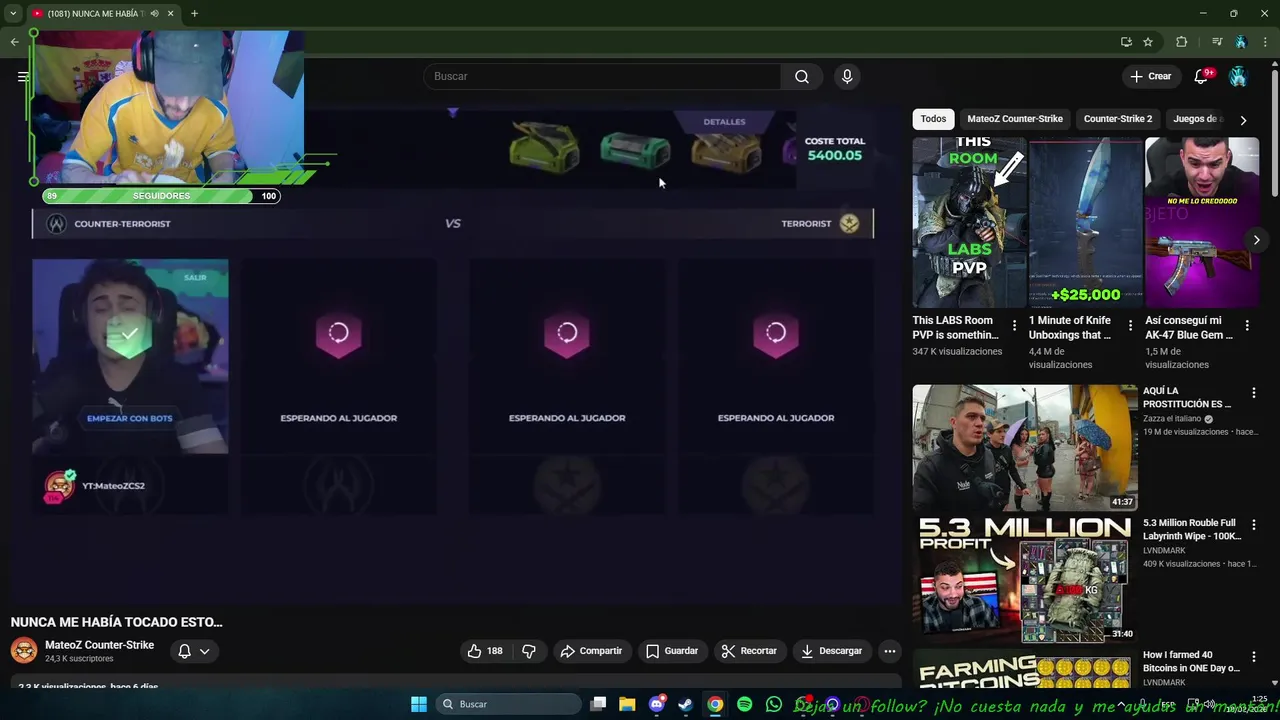
Task: Click the 24,3 K suscriptores text
Action: pos(79,659)
